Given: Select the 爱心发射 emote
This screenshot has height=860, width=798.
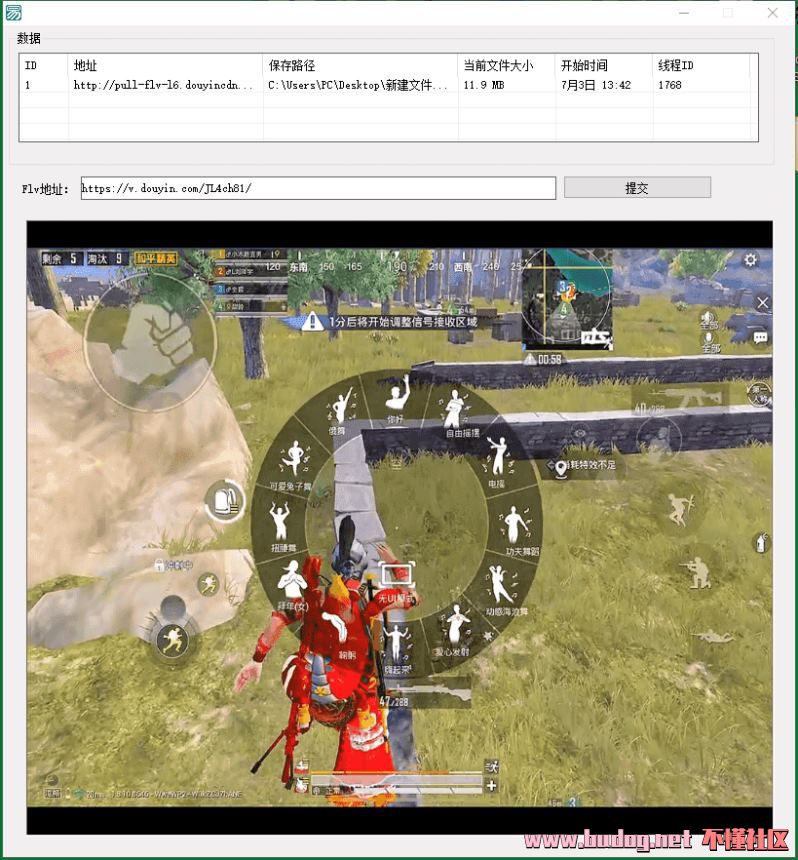Looking at the screenshot, I should click(455, 630).
